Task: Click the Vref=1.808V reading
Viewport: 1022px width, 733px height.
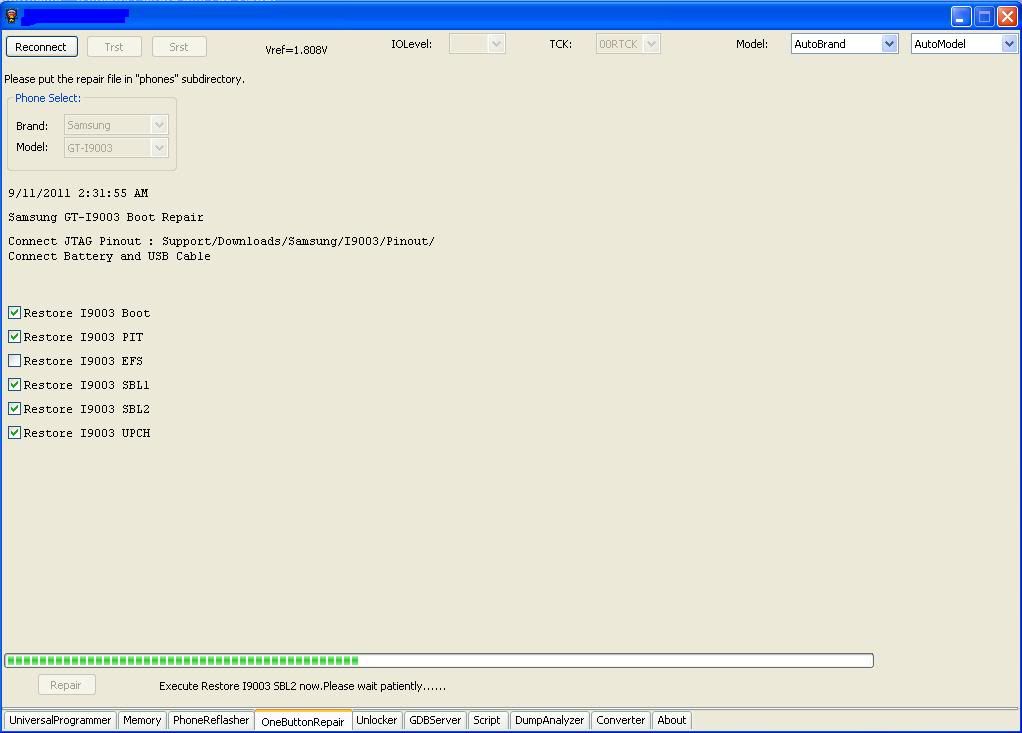Action: 297,50
